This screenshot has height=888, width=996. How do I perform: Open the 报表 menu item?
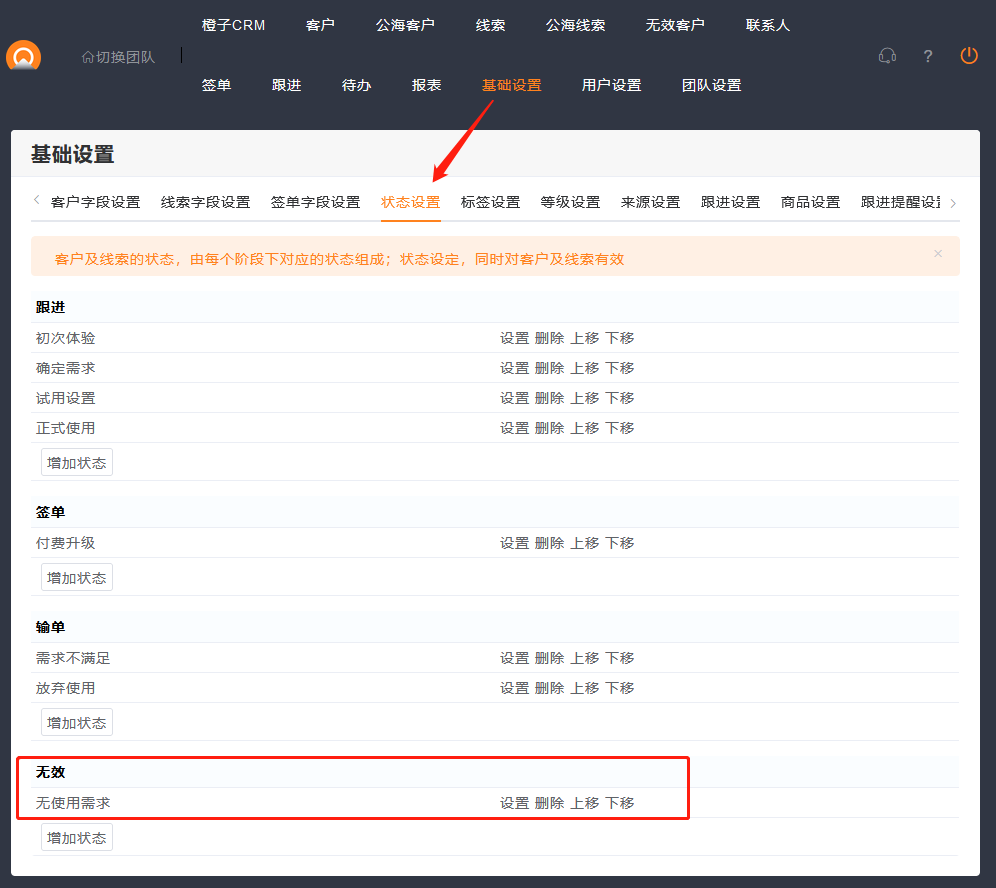[427, 85]
